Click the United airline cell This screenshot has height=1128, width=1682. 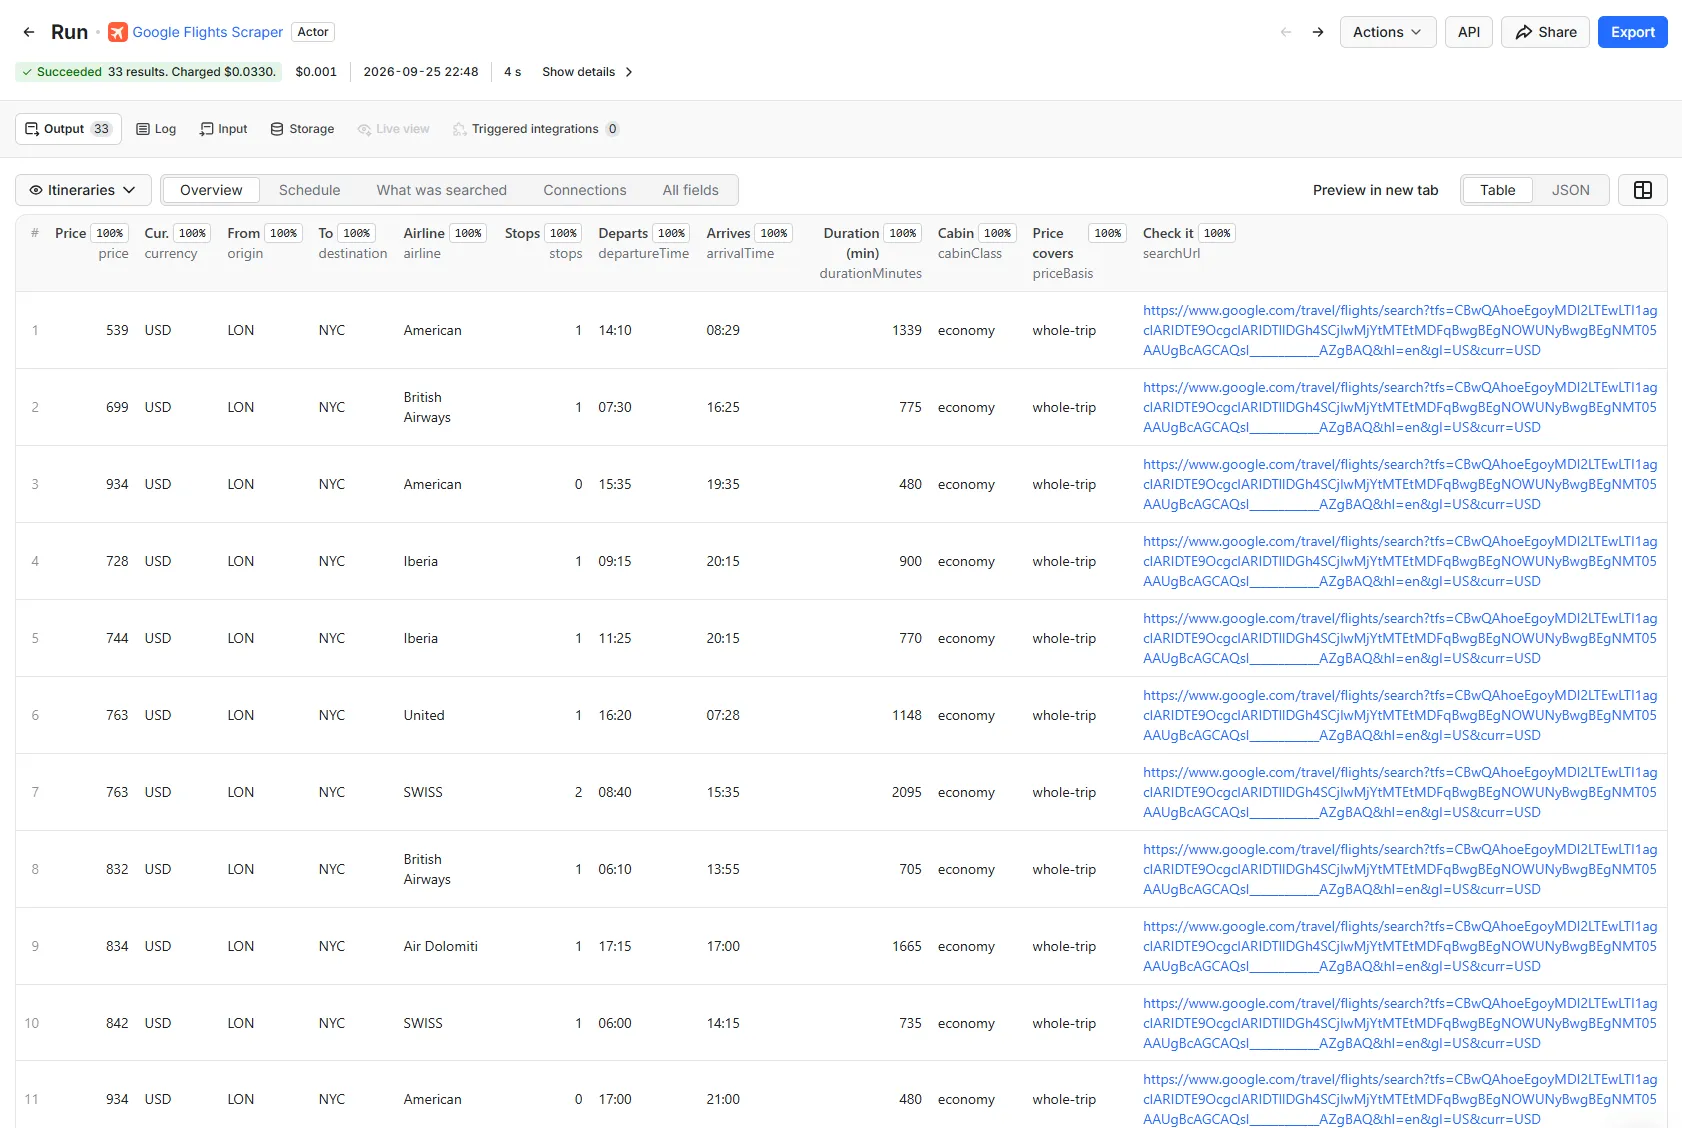(x=424, y=715)
